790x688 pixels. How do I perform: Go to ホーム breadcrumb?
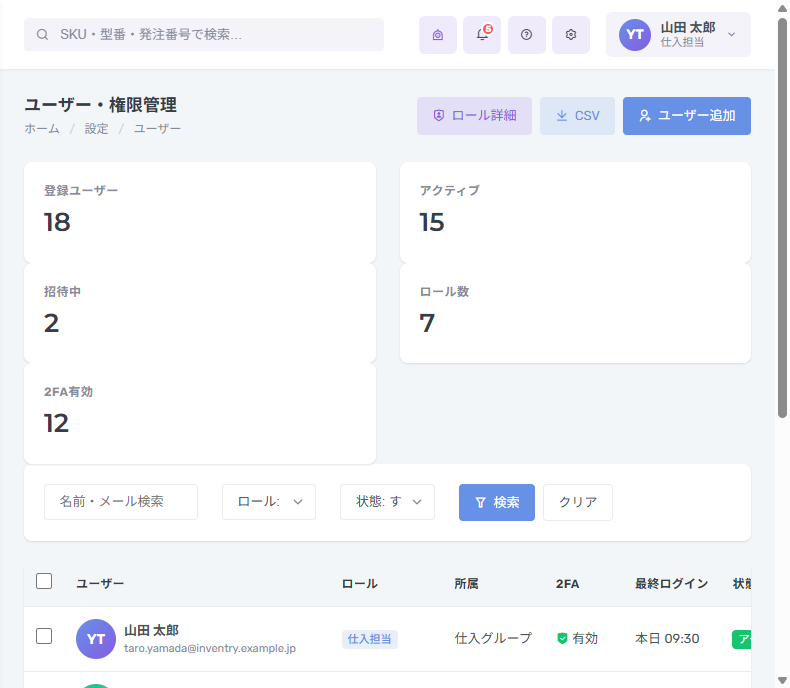(x=42, y=129)
